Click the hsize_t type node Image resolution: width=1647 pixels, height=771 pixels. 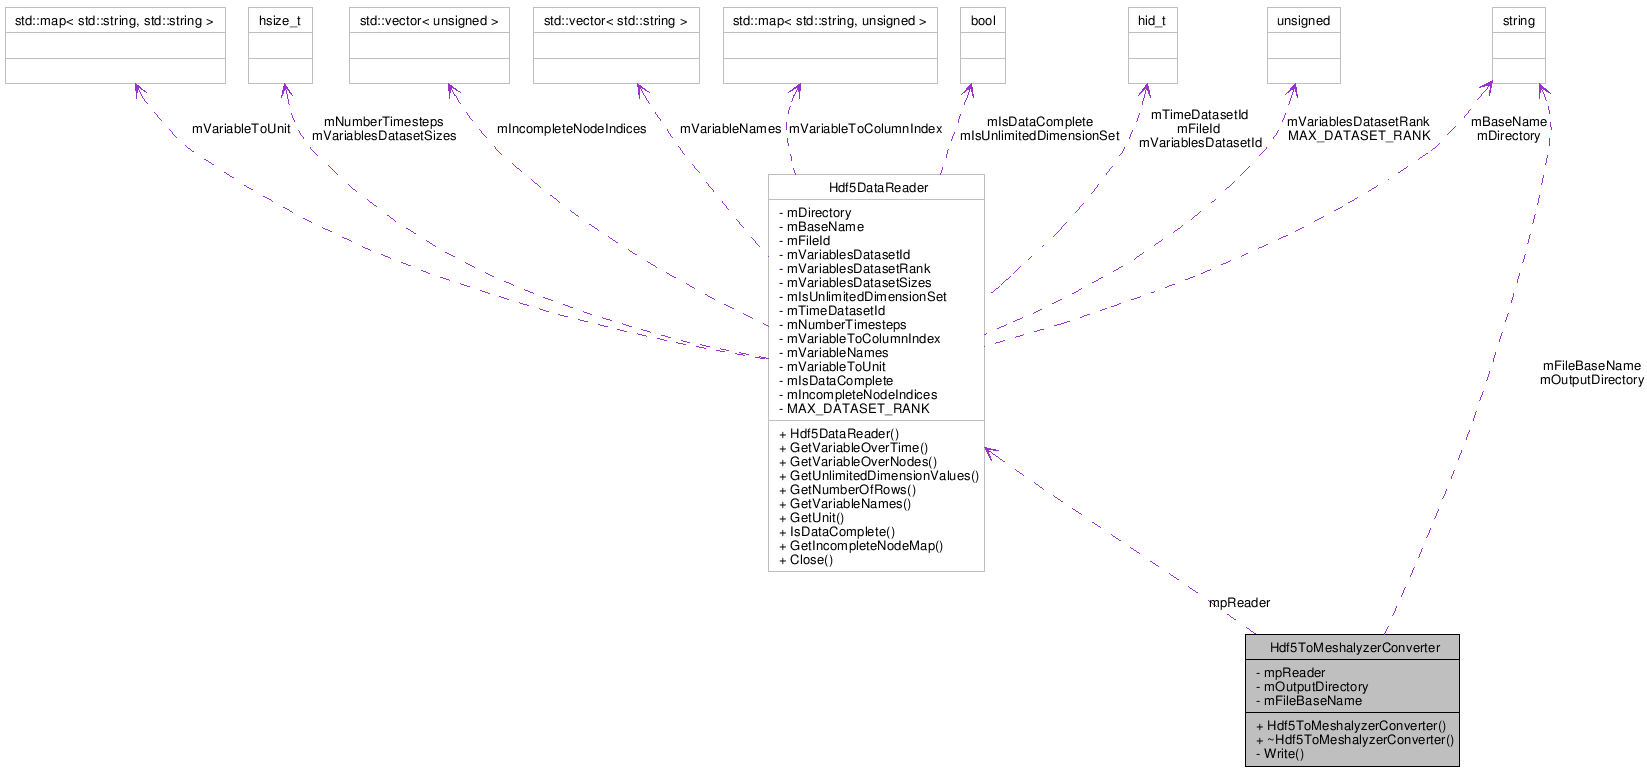[280, 45]
